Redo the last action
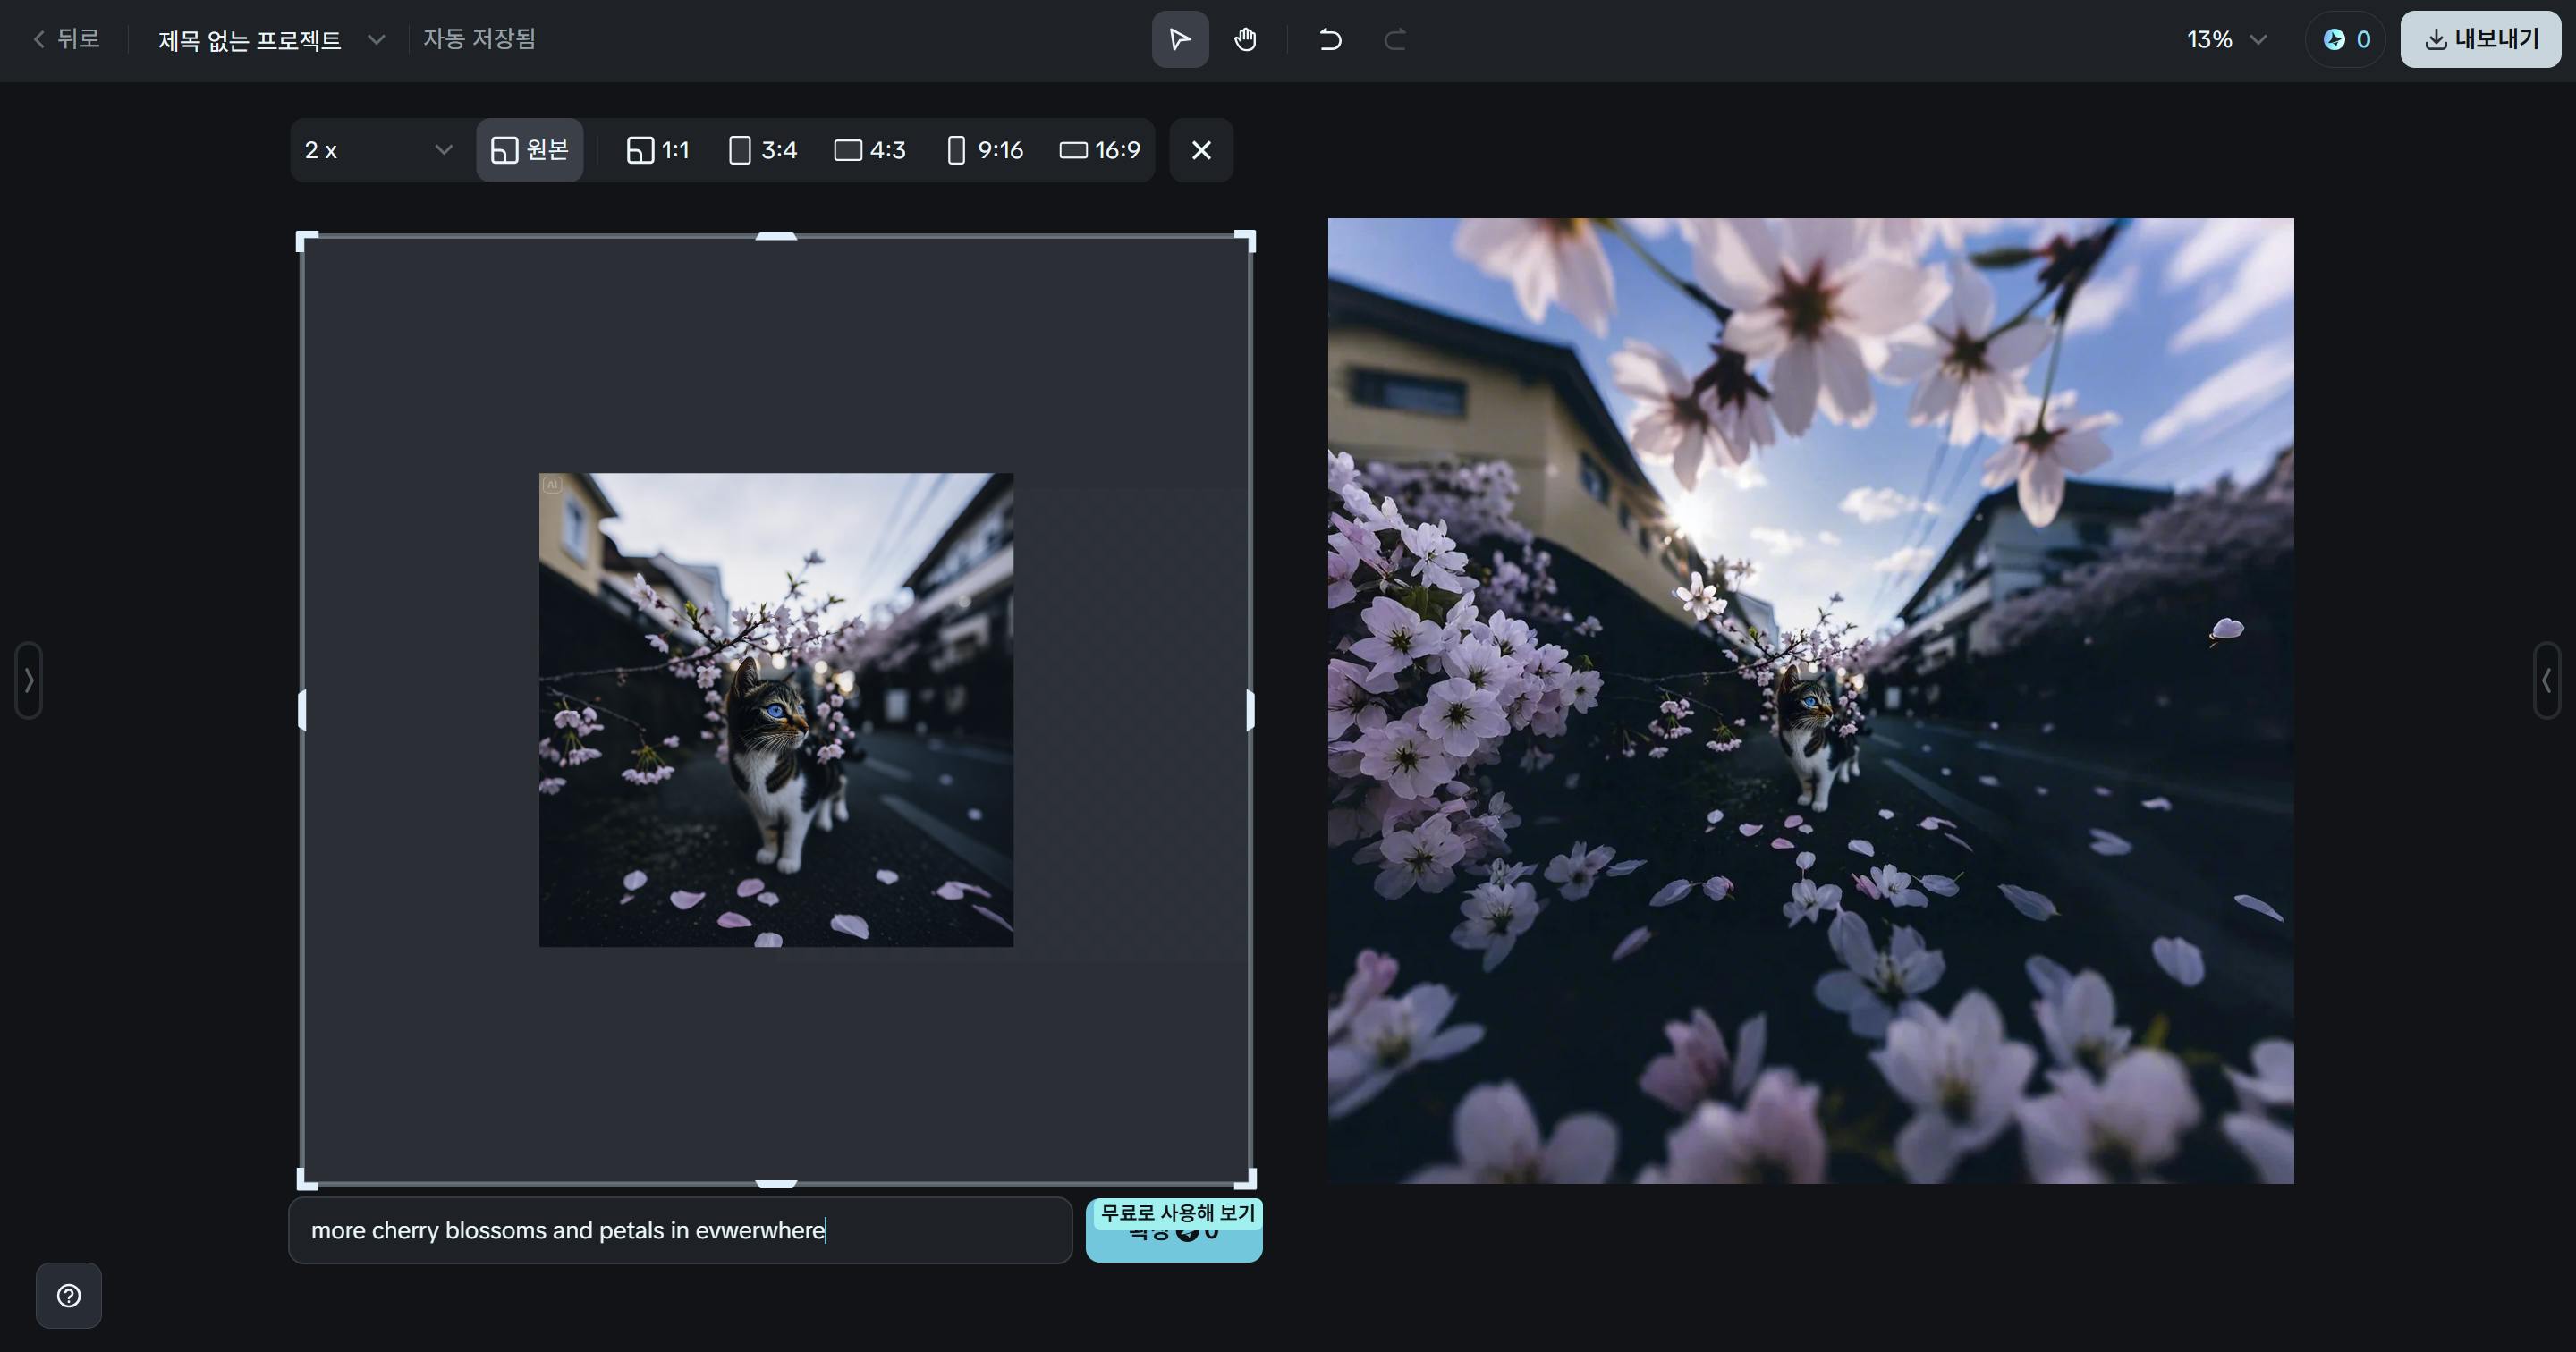The height and width of the screenshot is (1352, 2576). tap(1394, 39)
